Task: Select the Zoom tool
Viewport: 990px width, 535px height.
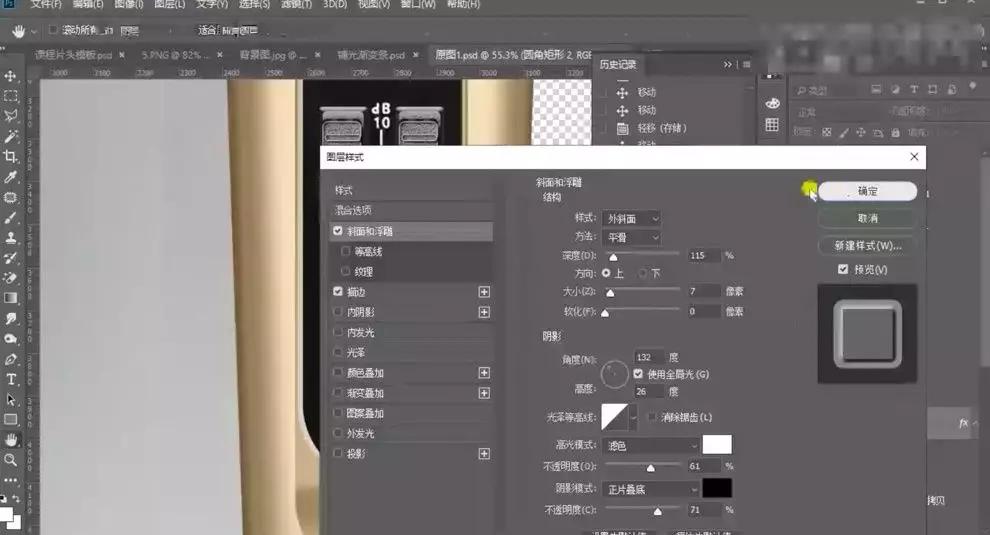Action: (x=11, y=460)
